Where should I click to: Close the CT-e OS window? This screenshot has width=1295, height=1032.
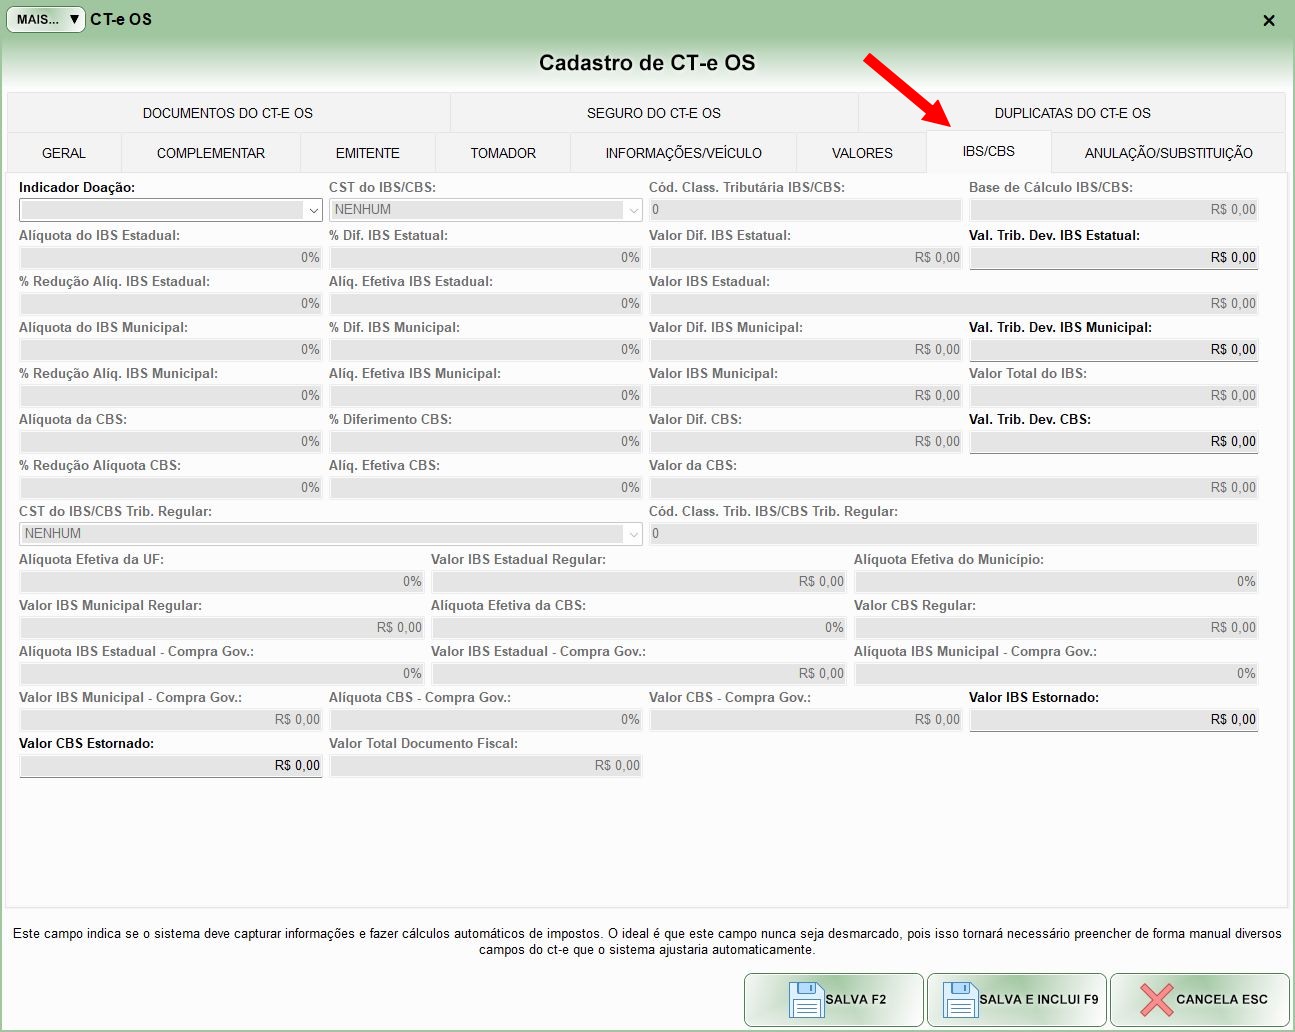[x=1268, y=20]
